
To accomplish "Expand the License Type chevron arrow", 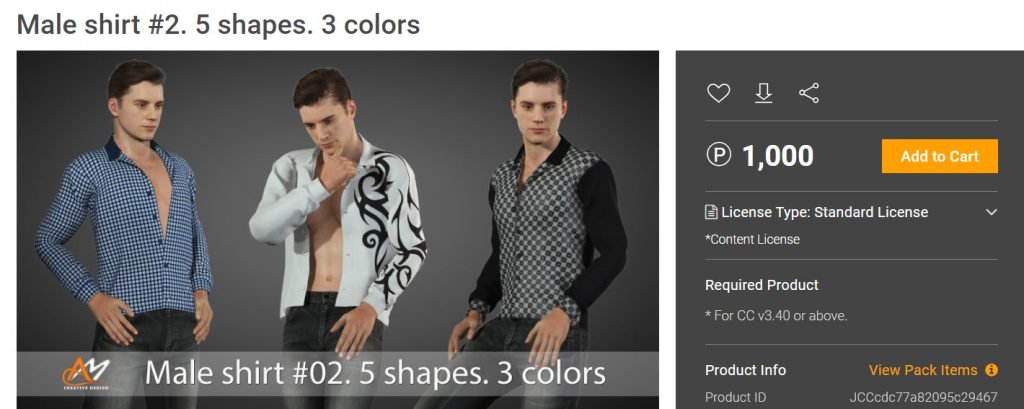I will point(991,212).
